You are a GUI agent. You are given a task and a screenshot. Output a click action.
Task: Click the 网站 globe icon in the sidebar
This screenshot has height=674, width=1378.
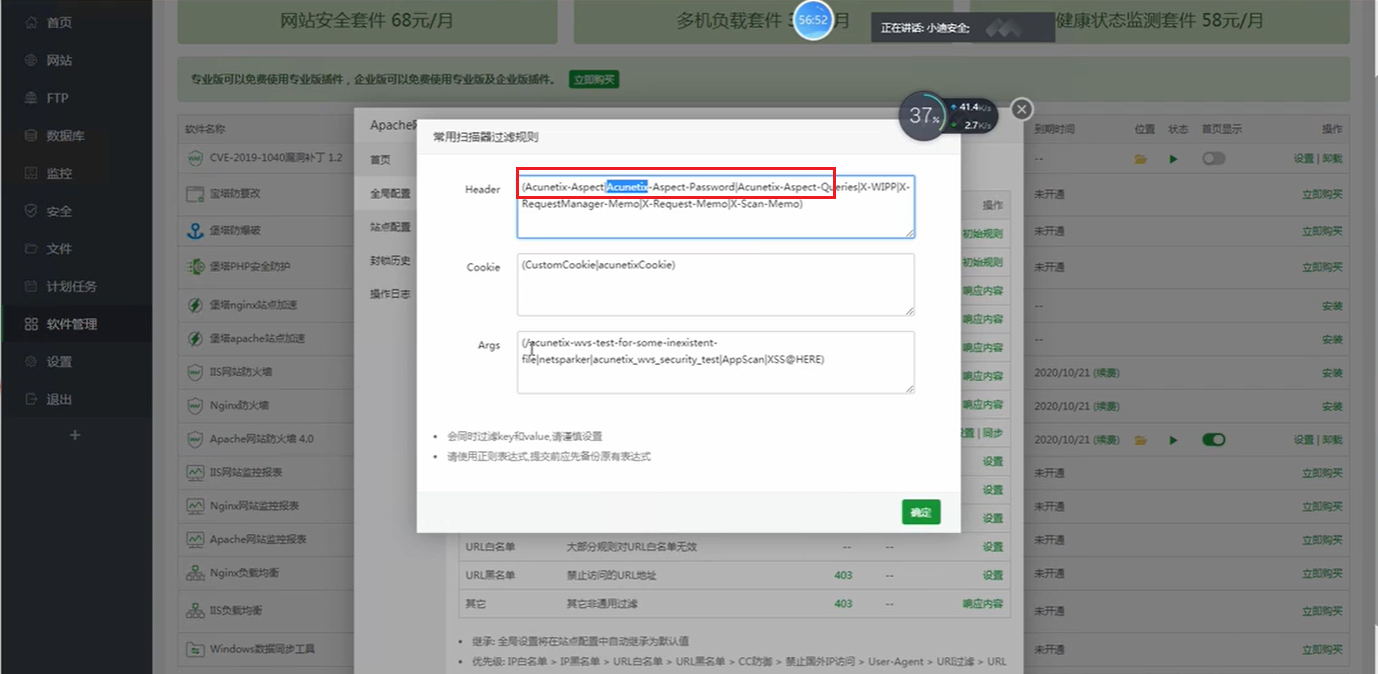pyautogui.click(x=31, y=60)
